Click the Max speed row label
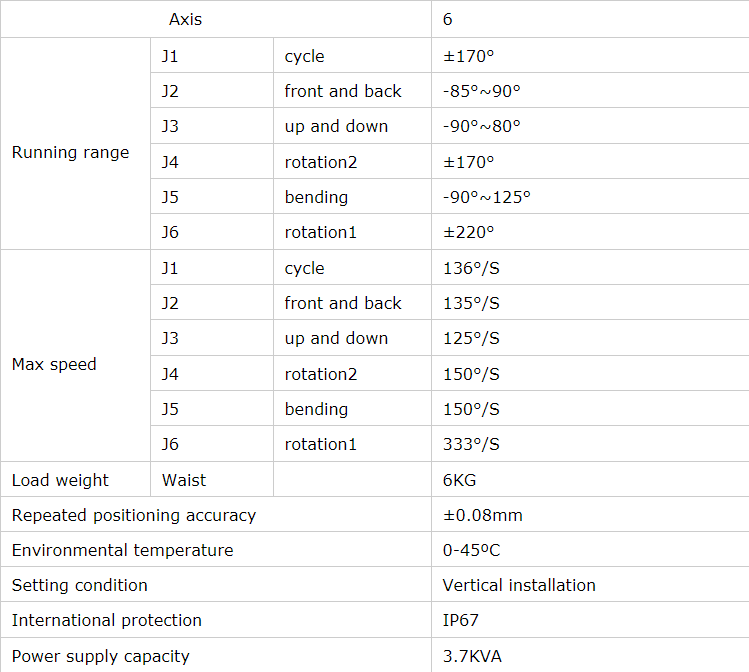The height and width of the screenshot is (672, 749). (54, 365)
